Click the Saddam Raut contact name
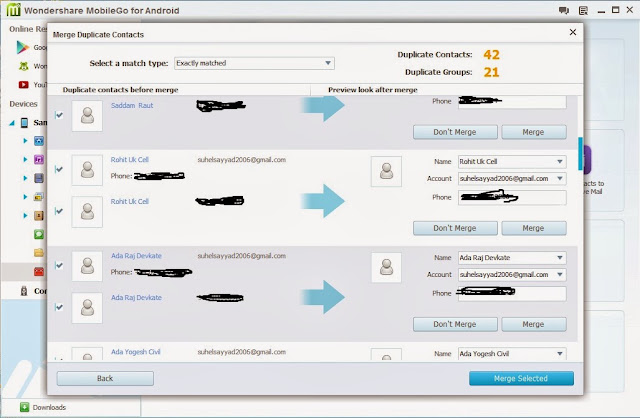 (x=132, y=105)
